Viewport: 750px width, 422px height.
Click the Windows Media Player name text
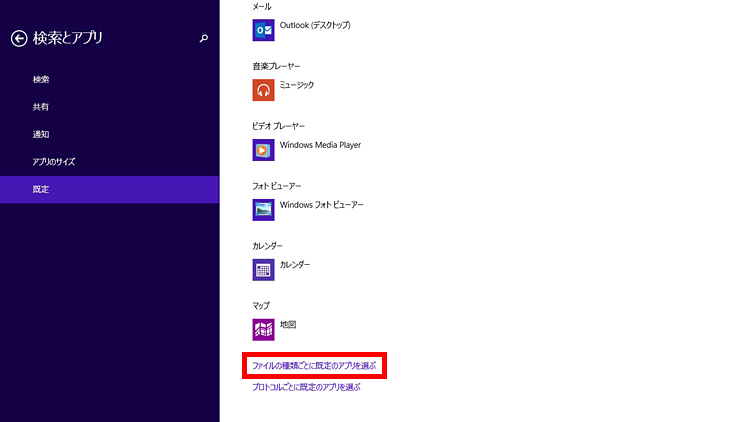320,145
